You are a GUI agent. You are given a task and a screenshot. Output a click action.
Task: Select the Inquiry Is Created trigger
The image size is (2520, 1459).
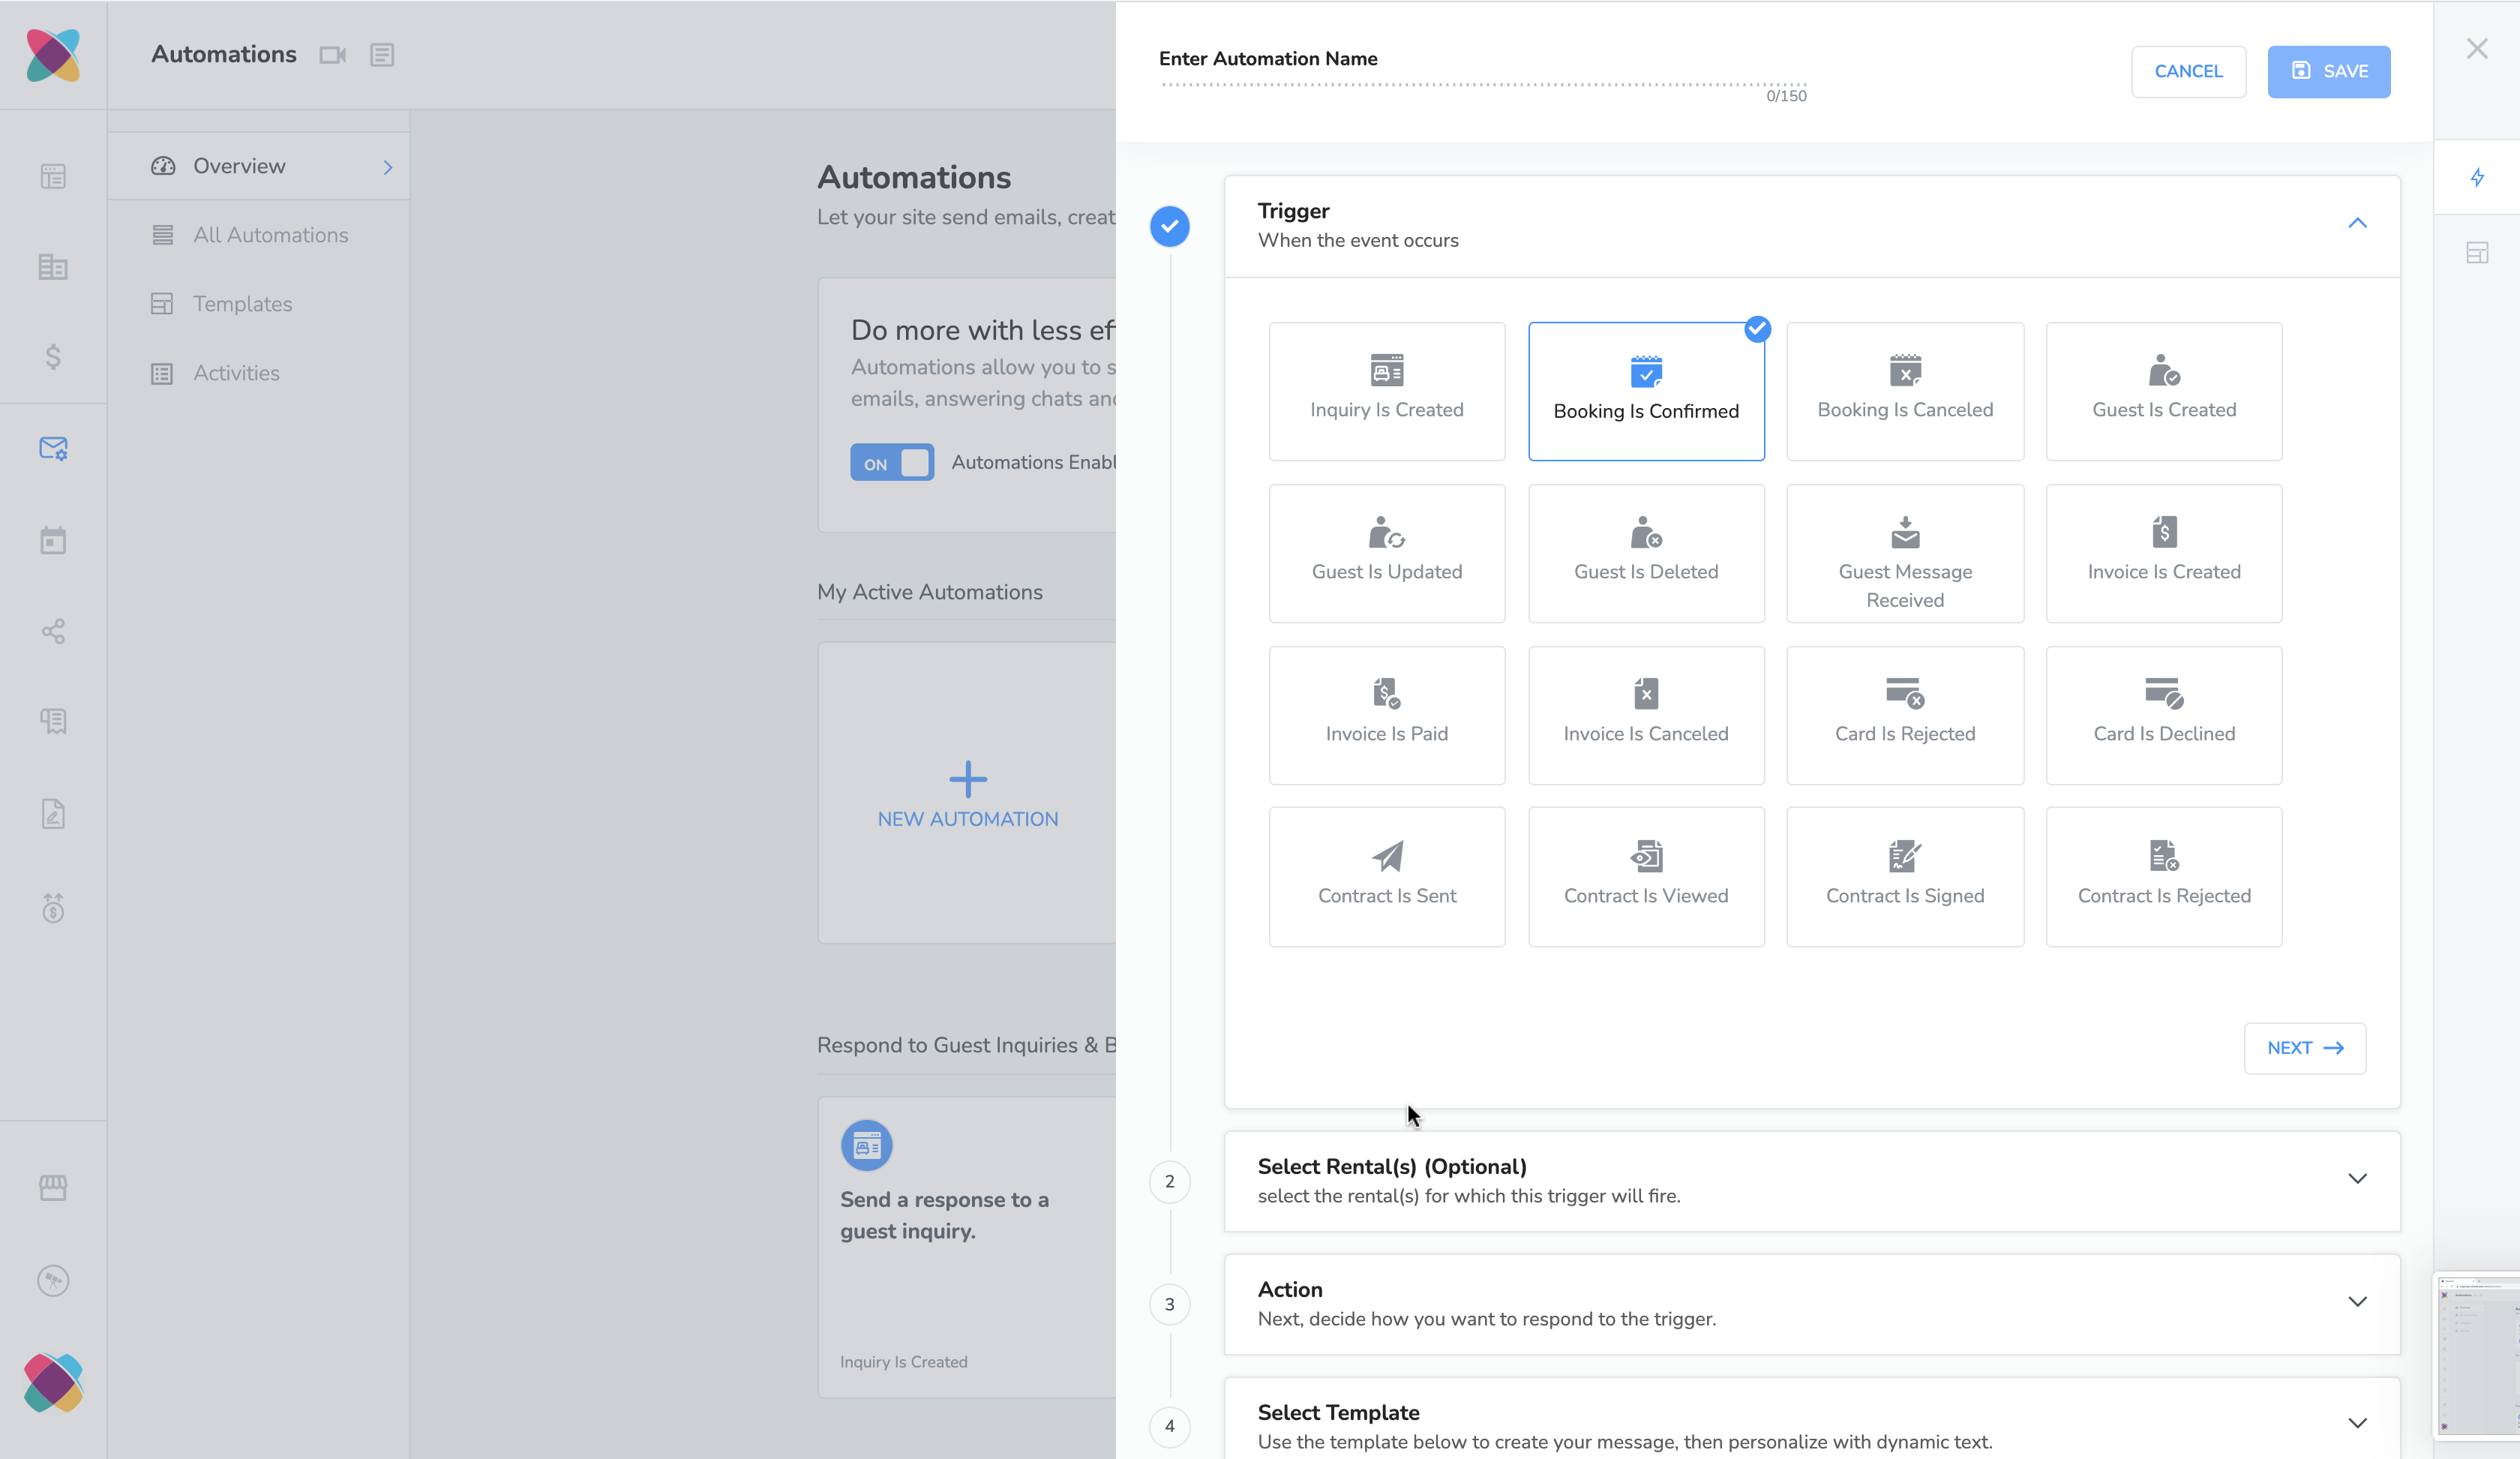coord(1386,391)
